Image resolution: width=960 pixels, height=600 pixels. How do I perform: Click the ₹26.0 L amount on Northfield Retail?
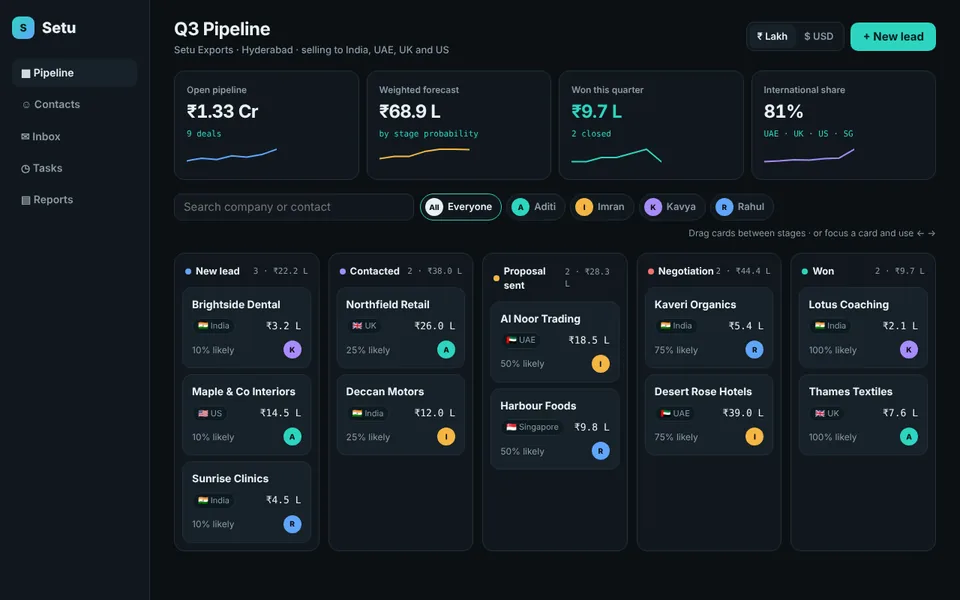434,326
